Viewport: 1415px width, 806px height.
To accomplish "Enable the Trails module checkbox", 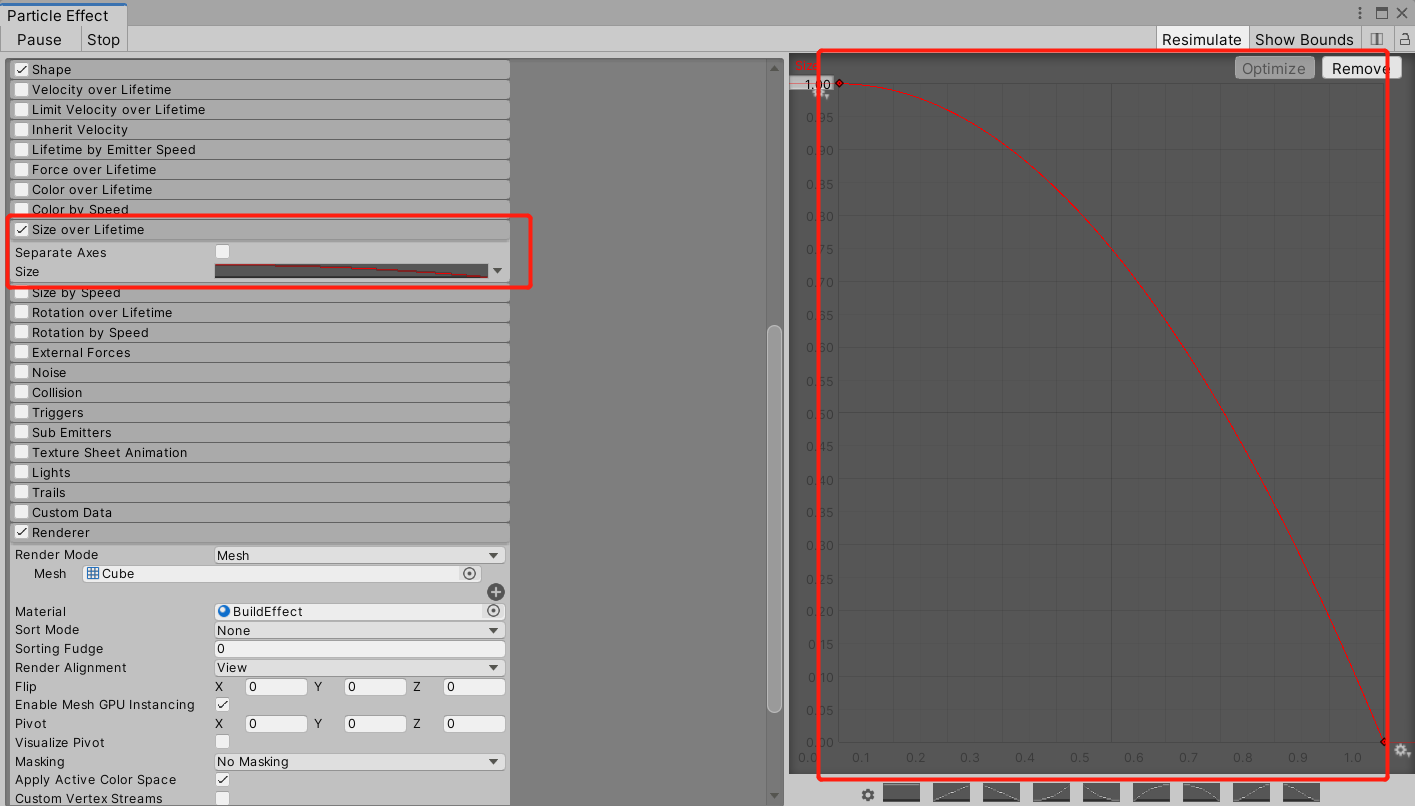I will [21, 492].
